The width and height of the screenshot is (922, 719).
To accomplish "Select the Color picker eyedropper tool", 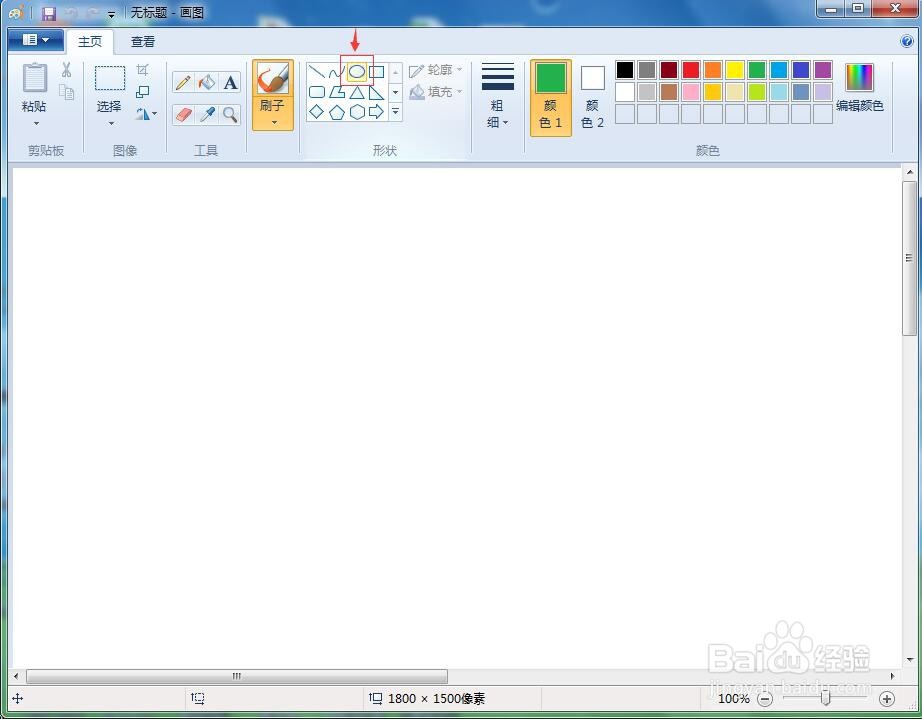I will [x=206, y=114].
